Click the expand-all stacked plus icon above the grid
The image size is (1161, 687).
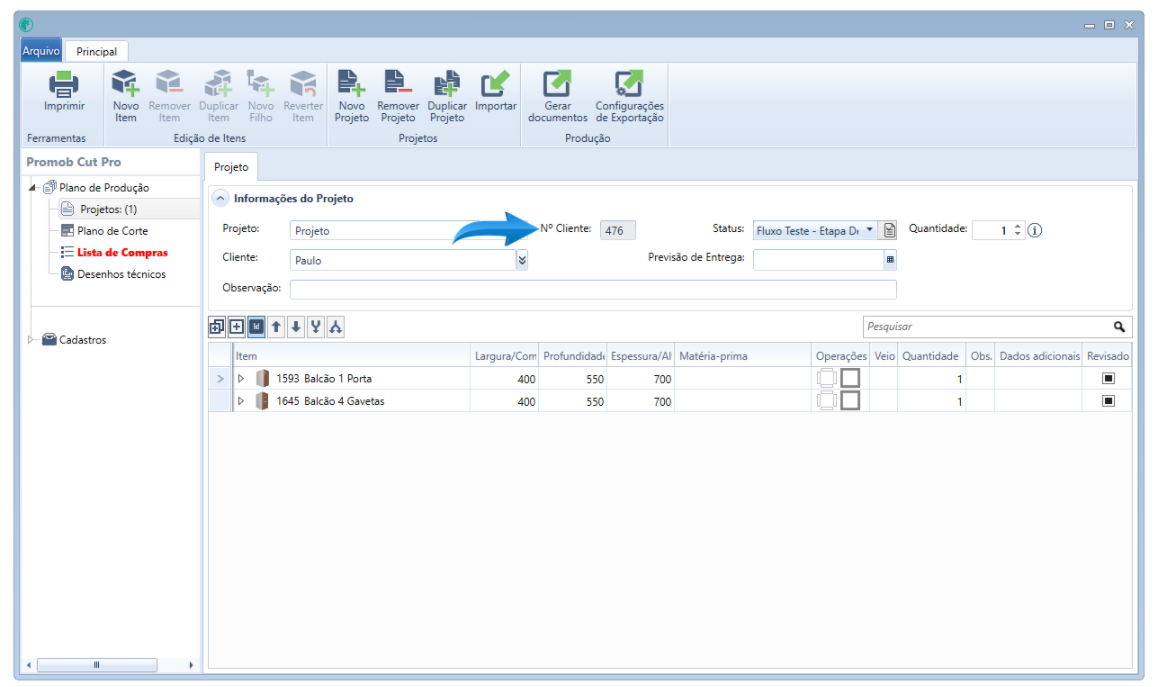[217, 326]
